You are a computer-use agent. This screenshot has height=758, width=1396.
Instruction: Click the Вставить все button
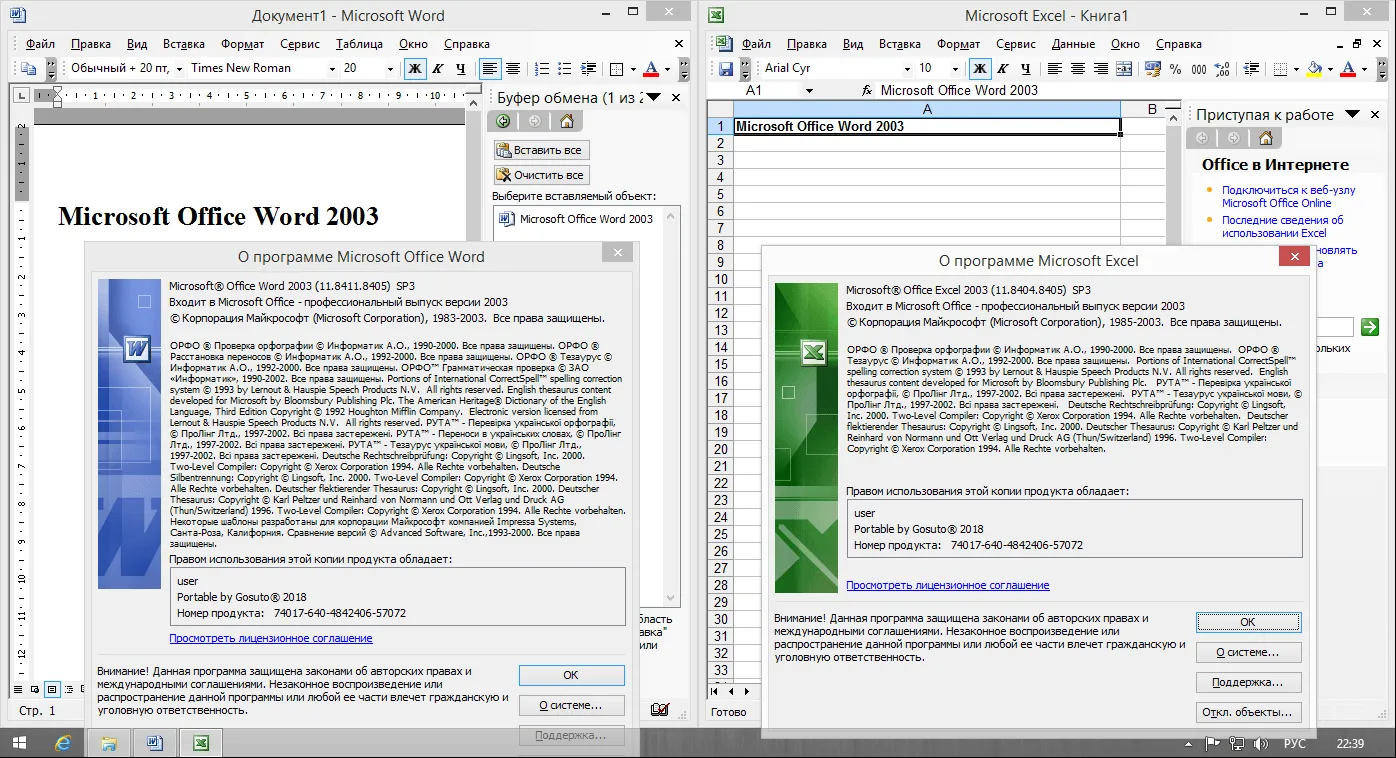[541, 150]
